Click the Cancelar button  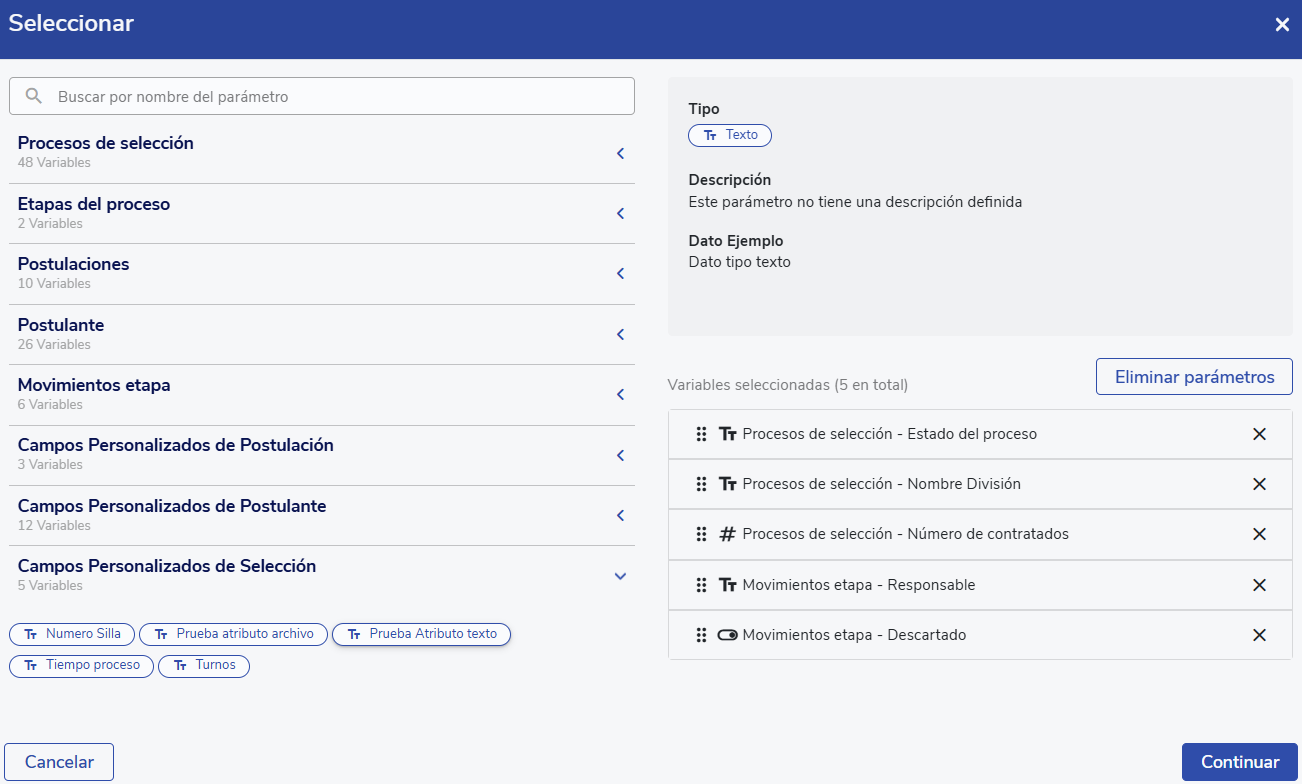click(59, 762)
